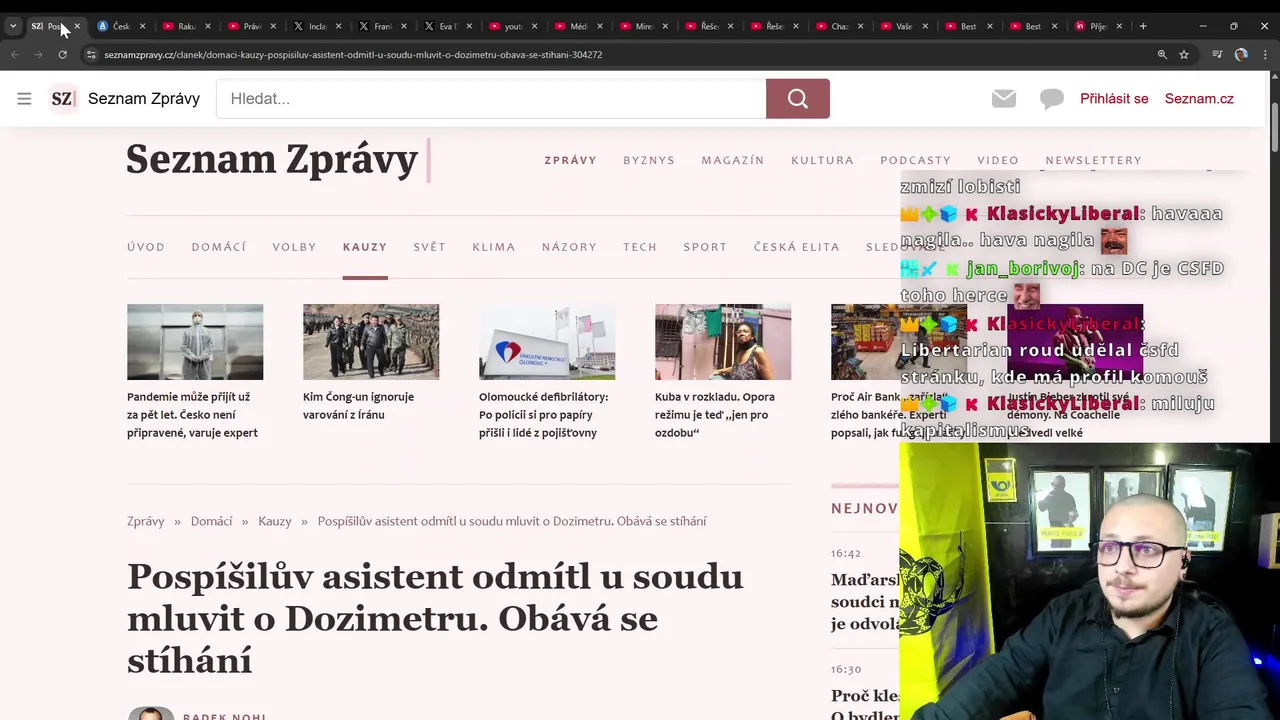The width and height of the screenshot is (1280, 720).
Task: Open a new browser tab with plus
Action: tap(1143, 26)
